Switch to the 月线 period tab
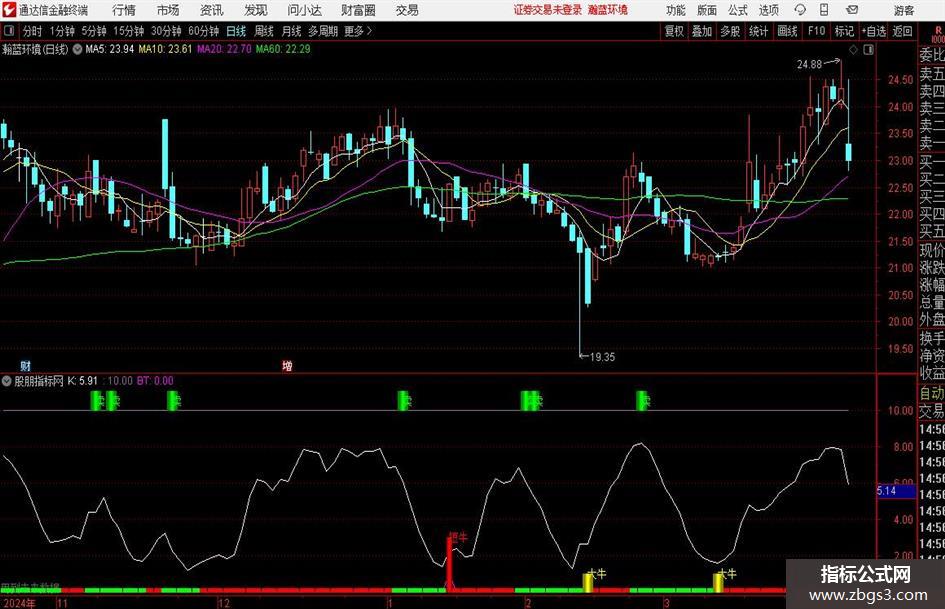945x609 pixels. point(291,31)
